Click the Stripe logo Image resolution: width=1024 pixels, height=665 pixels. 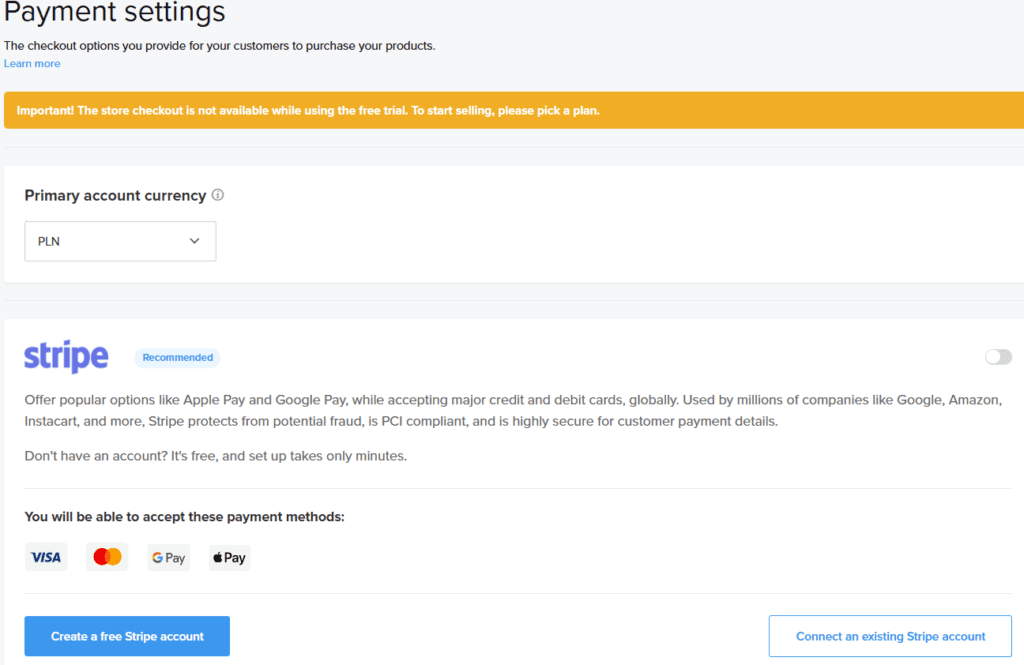click(x=66, y=356)
